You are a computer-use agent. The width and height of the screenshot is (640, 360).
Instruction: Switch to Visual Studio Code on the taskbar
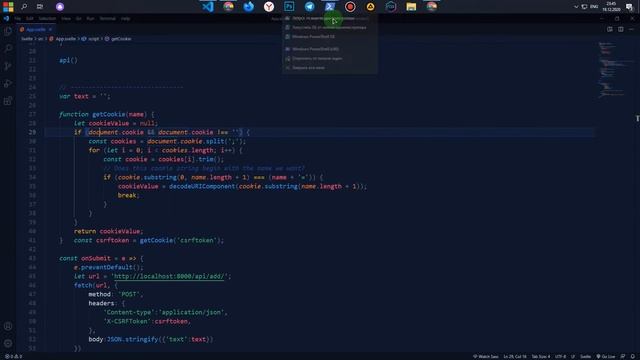pos(208,7)
